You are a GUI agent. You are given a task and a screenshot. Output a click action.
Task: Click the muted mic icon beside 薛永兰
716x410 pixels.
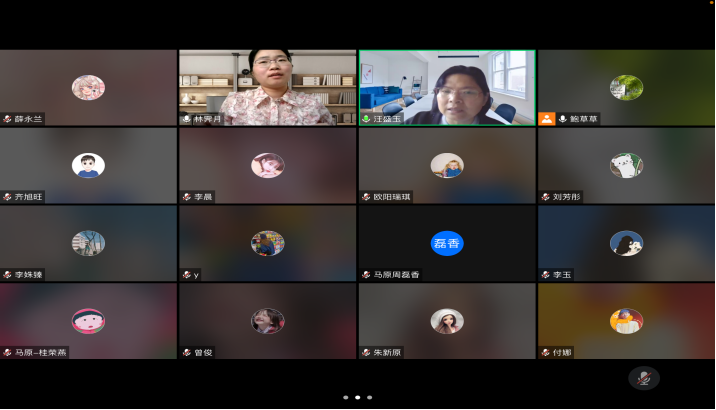click(8, 119)
